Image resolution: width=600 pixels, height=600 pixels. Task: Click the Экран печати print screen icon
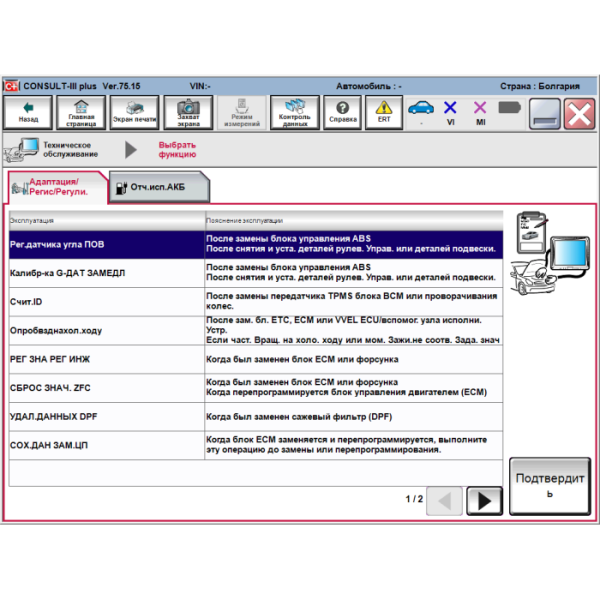pyautogui.click(x=134, y=112)
